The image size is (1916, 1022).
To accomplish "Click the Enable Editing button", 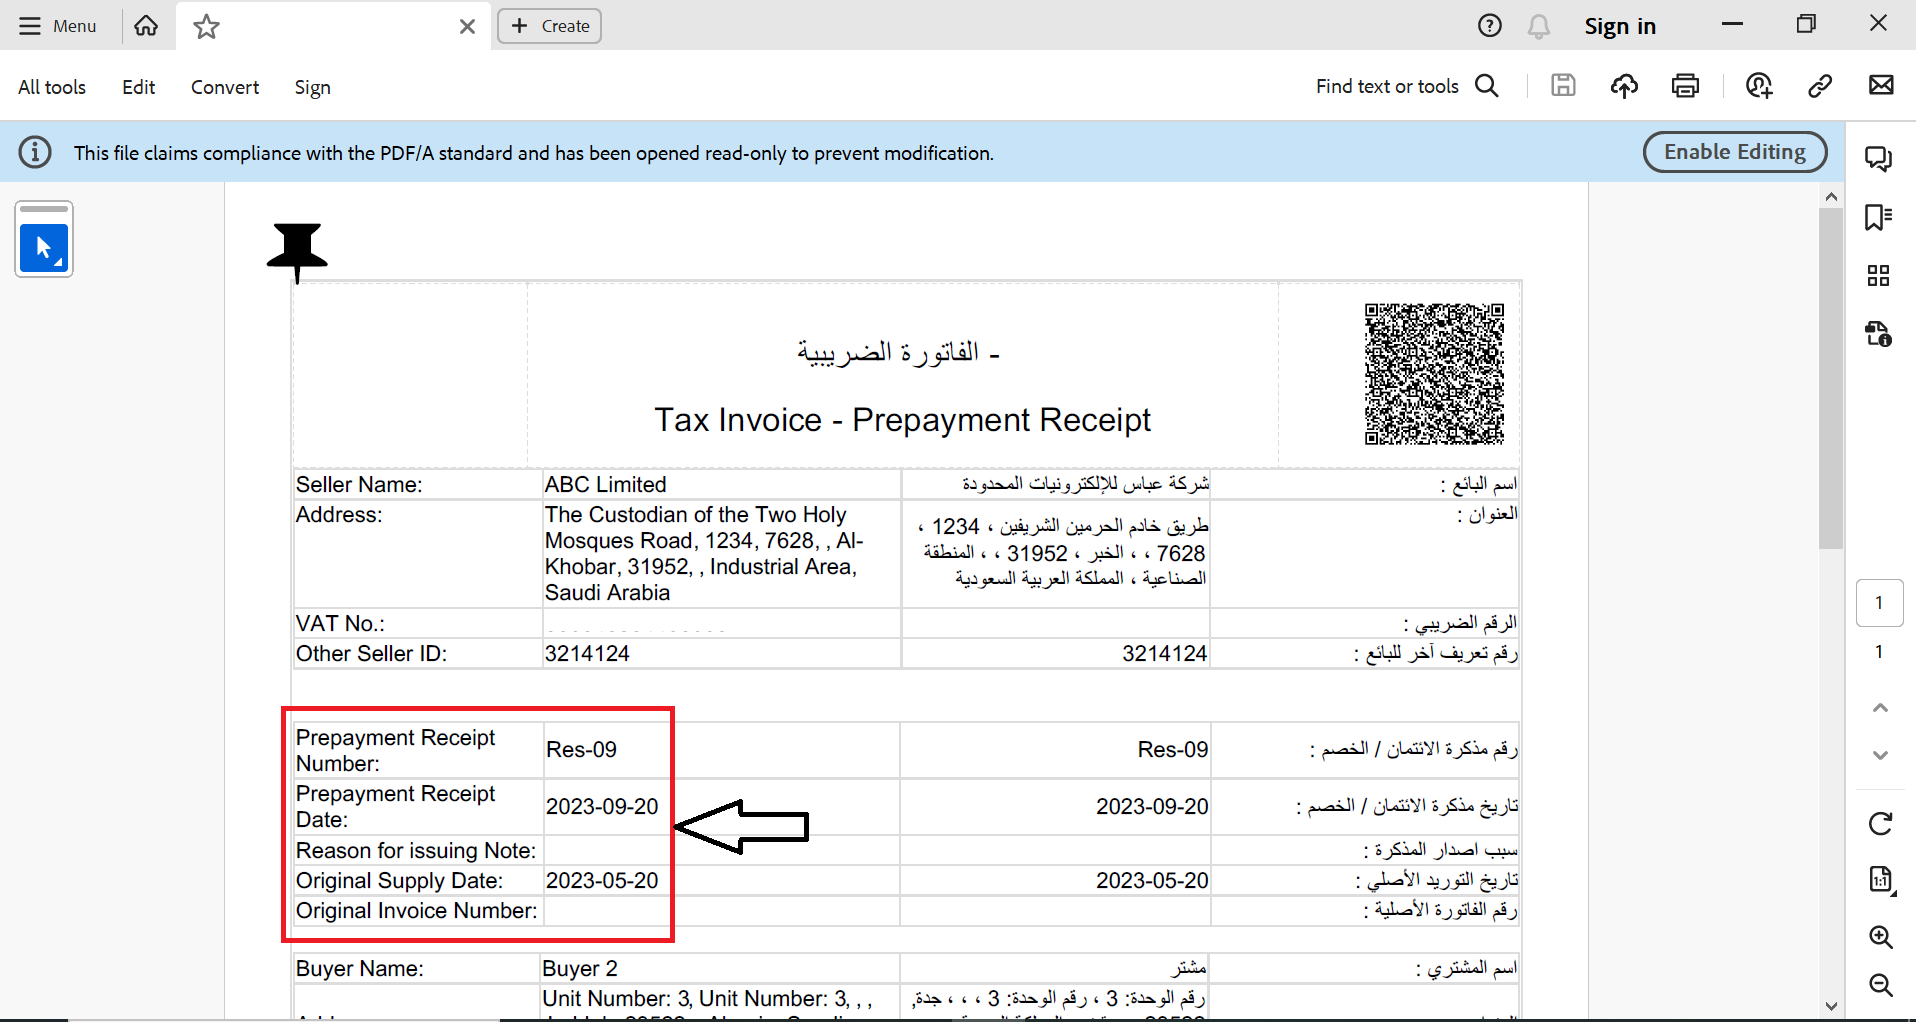I will 1734,152.
